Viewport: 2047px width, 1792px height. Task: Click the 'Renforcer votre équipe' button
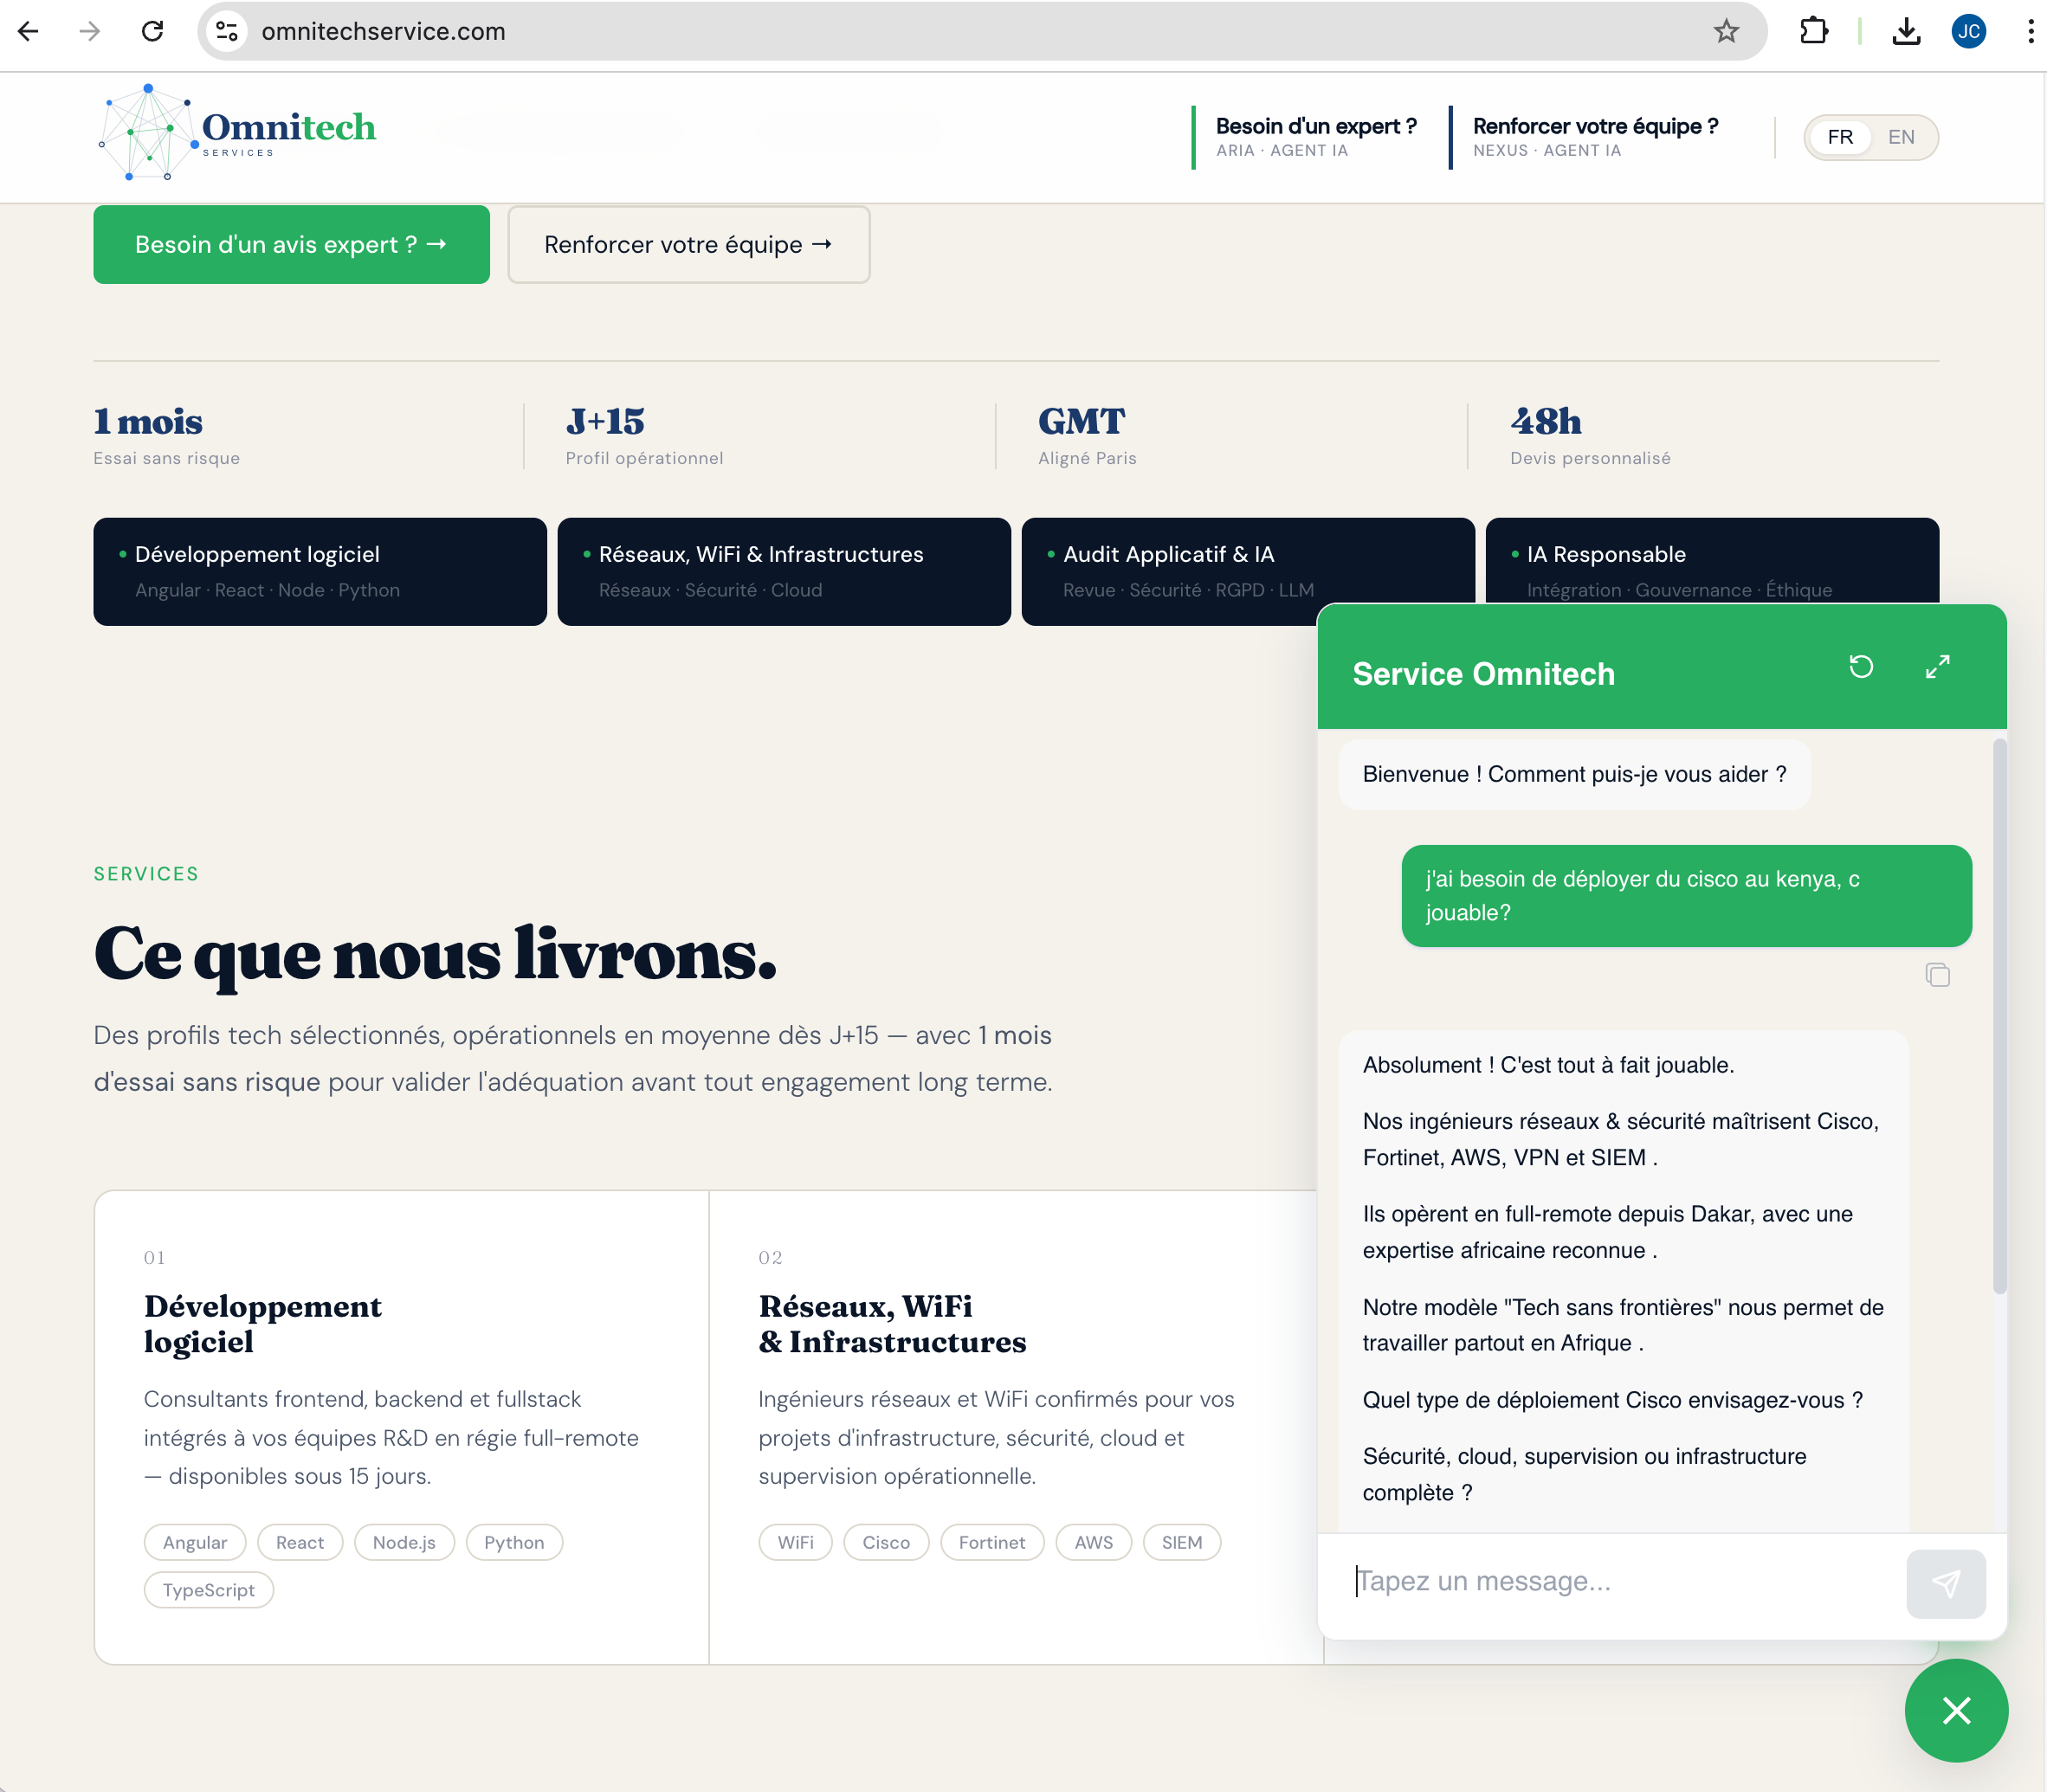687,244
